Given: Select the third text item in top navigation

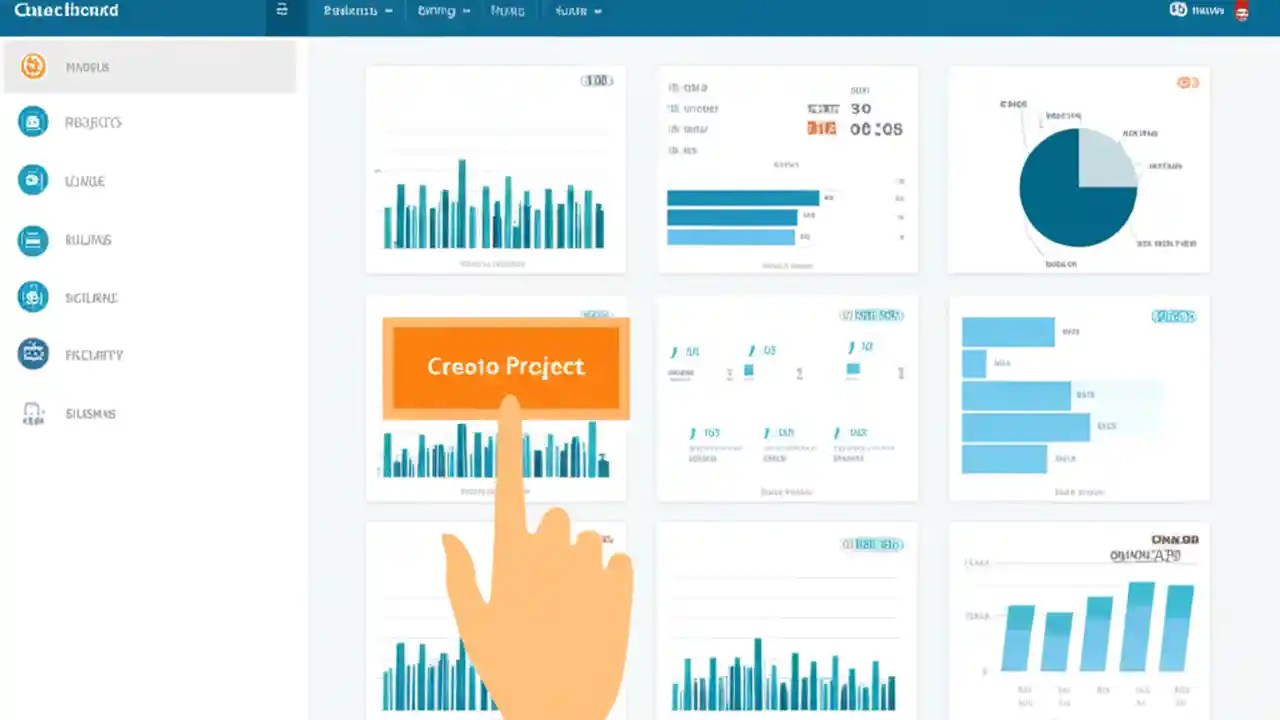Looking at the screenshot, I should coord(507,11).
